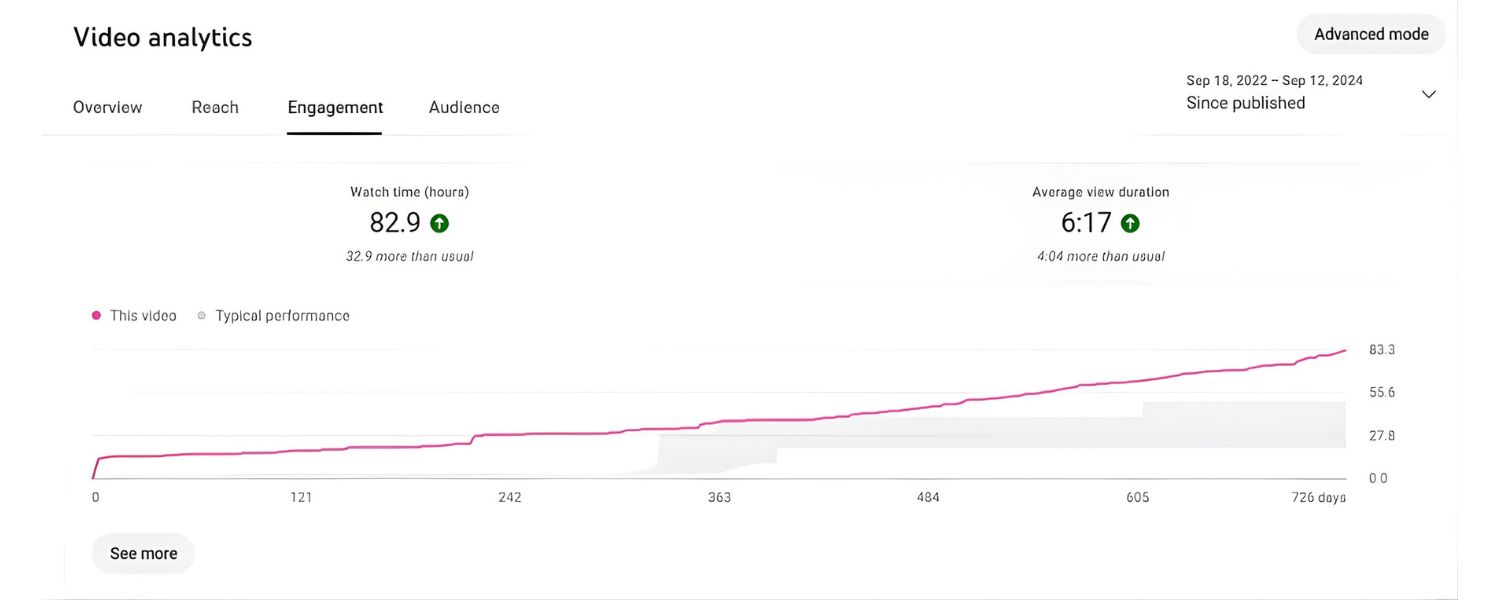The height and width of the screenshot is (600, 1500).
Task: Click the green increase arrow beside Average view duration
Action: click(1130, 222)
